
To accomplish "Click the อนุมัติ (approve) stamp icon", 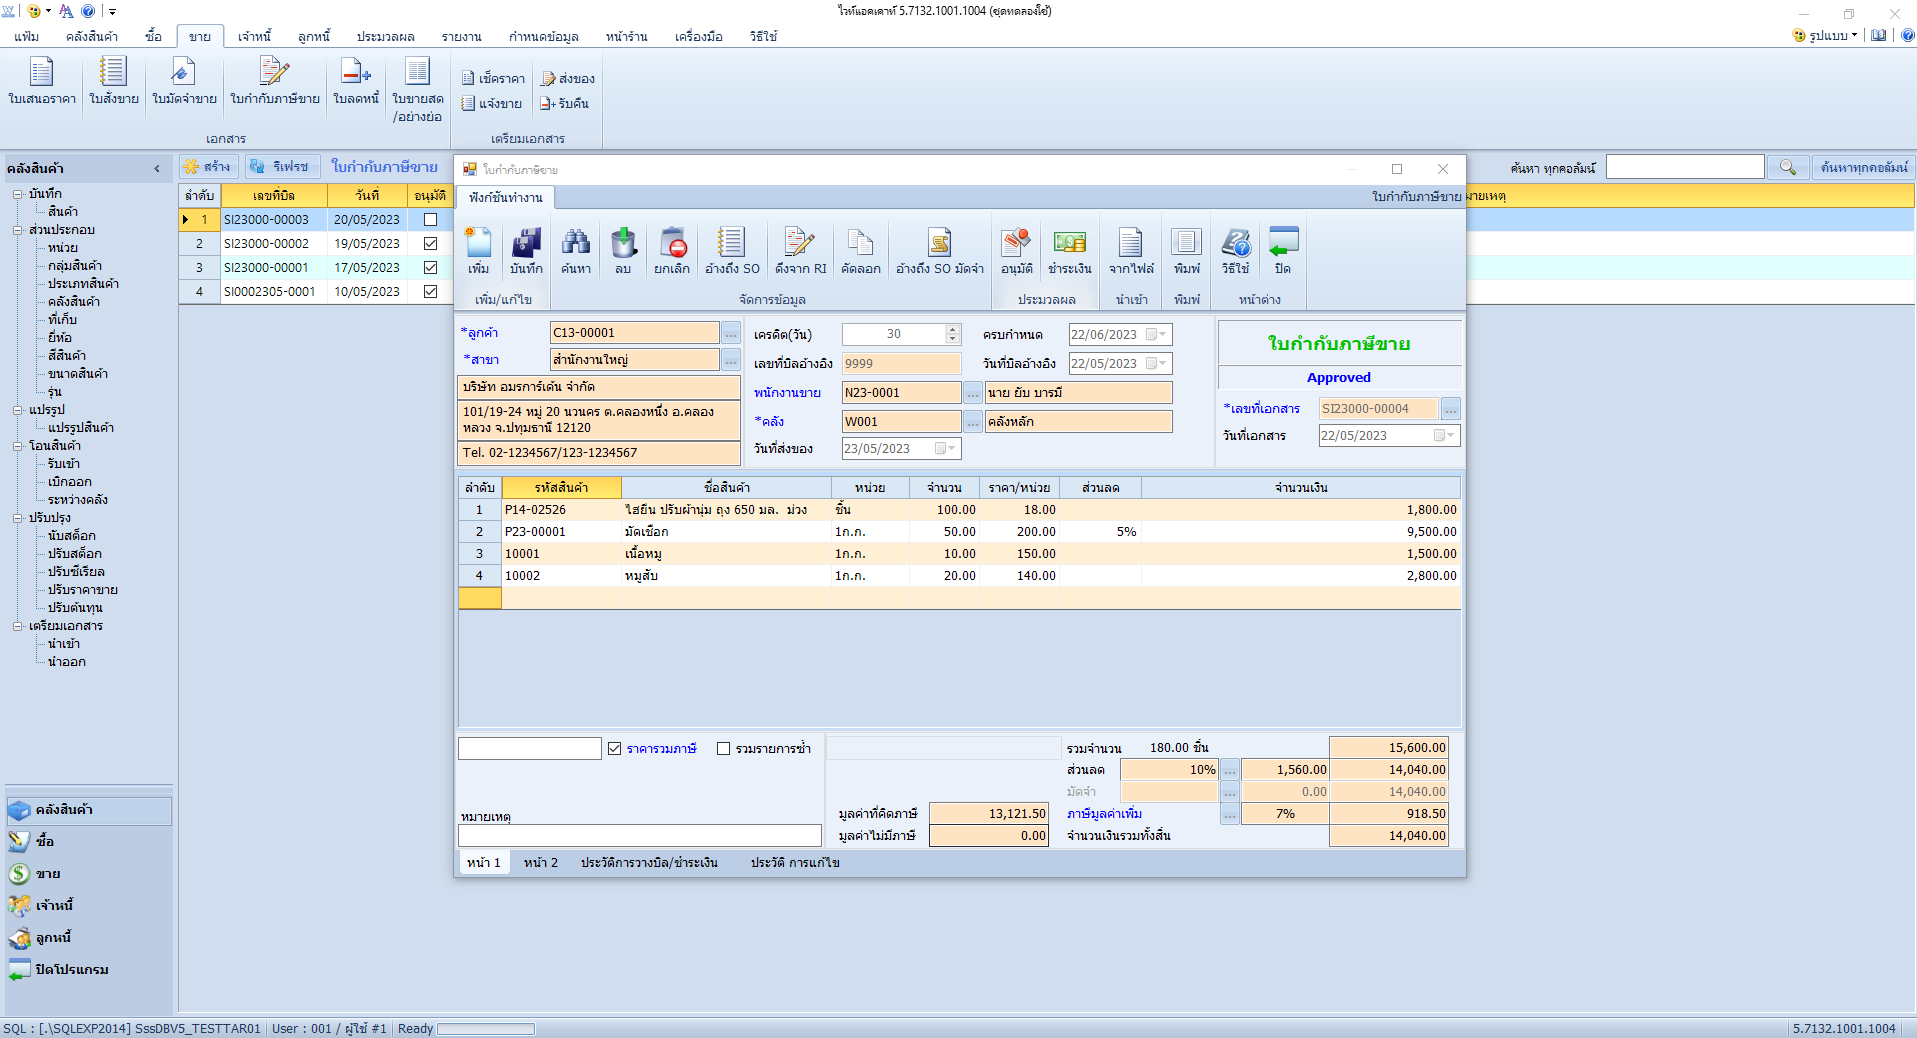I will (1016, 251).
